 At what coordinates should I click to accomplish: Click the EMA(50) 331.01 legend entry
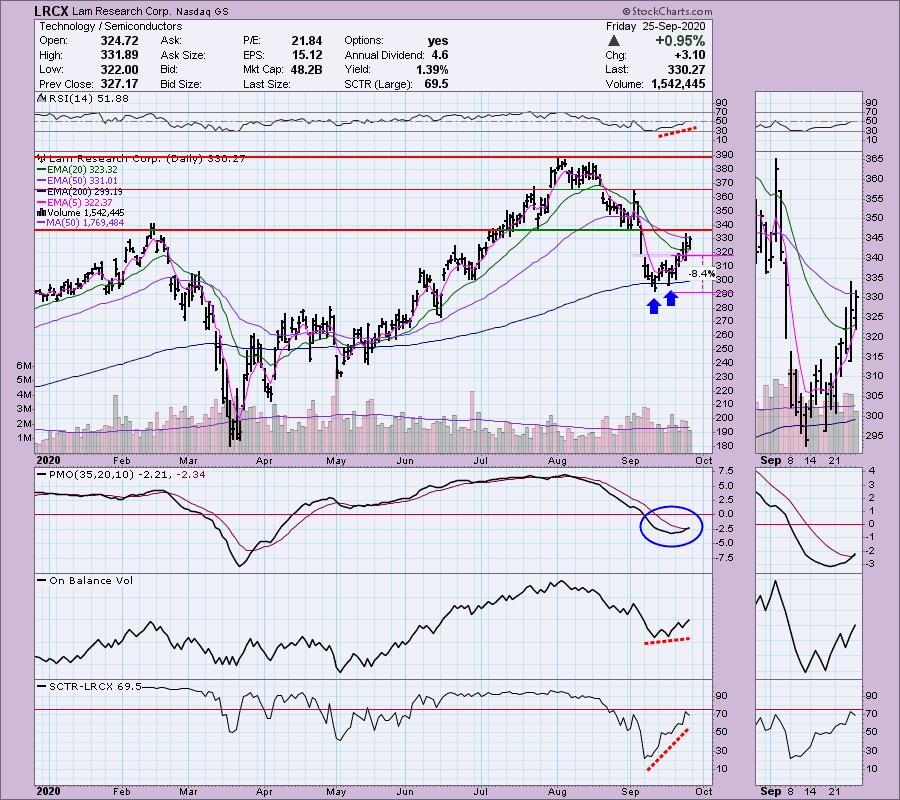tap(77, 181)
